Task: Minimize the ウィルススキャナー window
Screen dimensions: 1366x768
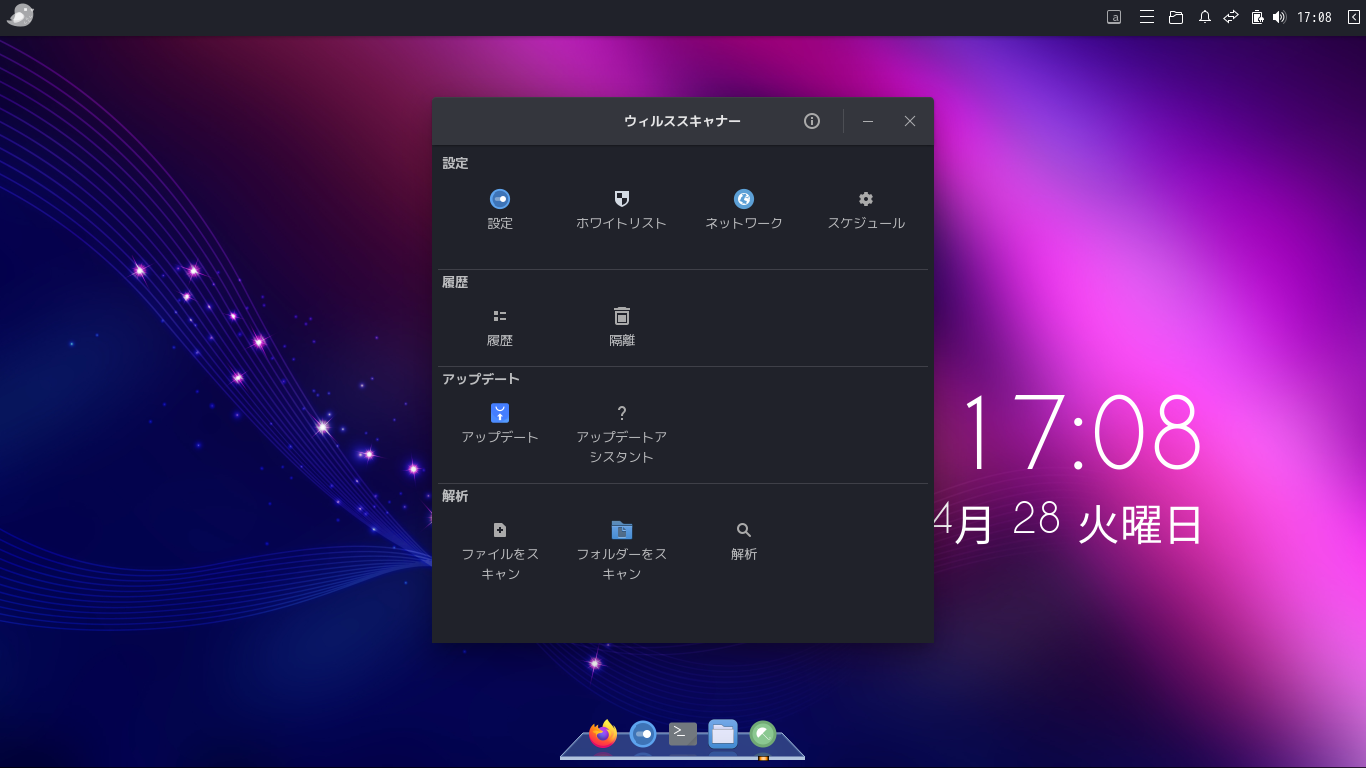Action: click(868, 121)
